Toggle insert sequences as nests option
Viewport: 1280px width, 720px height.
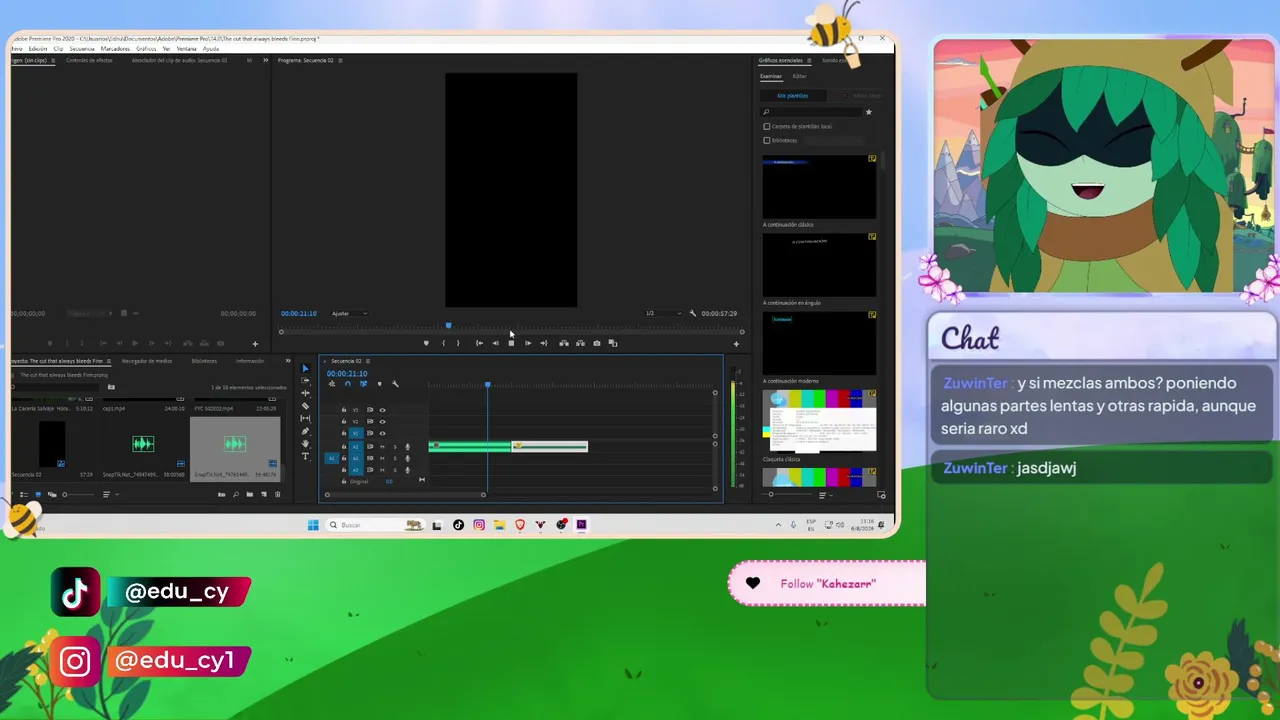click(x=331, y=384)
